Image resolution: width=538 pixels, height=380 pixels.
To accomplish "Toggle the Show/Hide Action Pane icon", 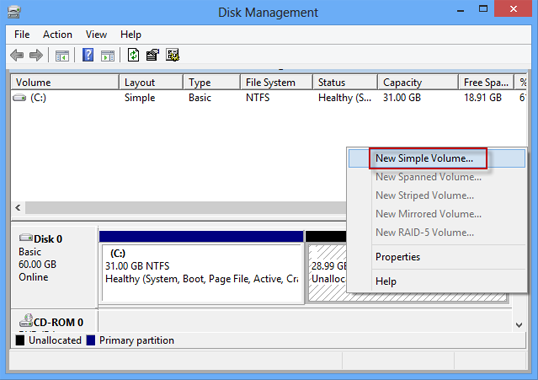I will point(108,55).
